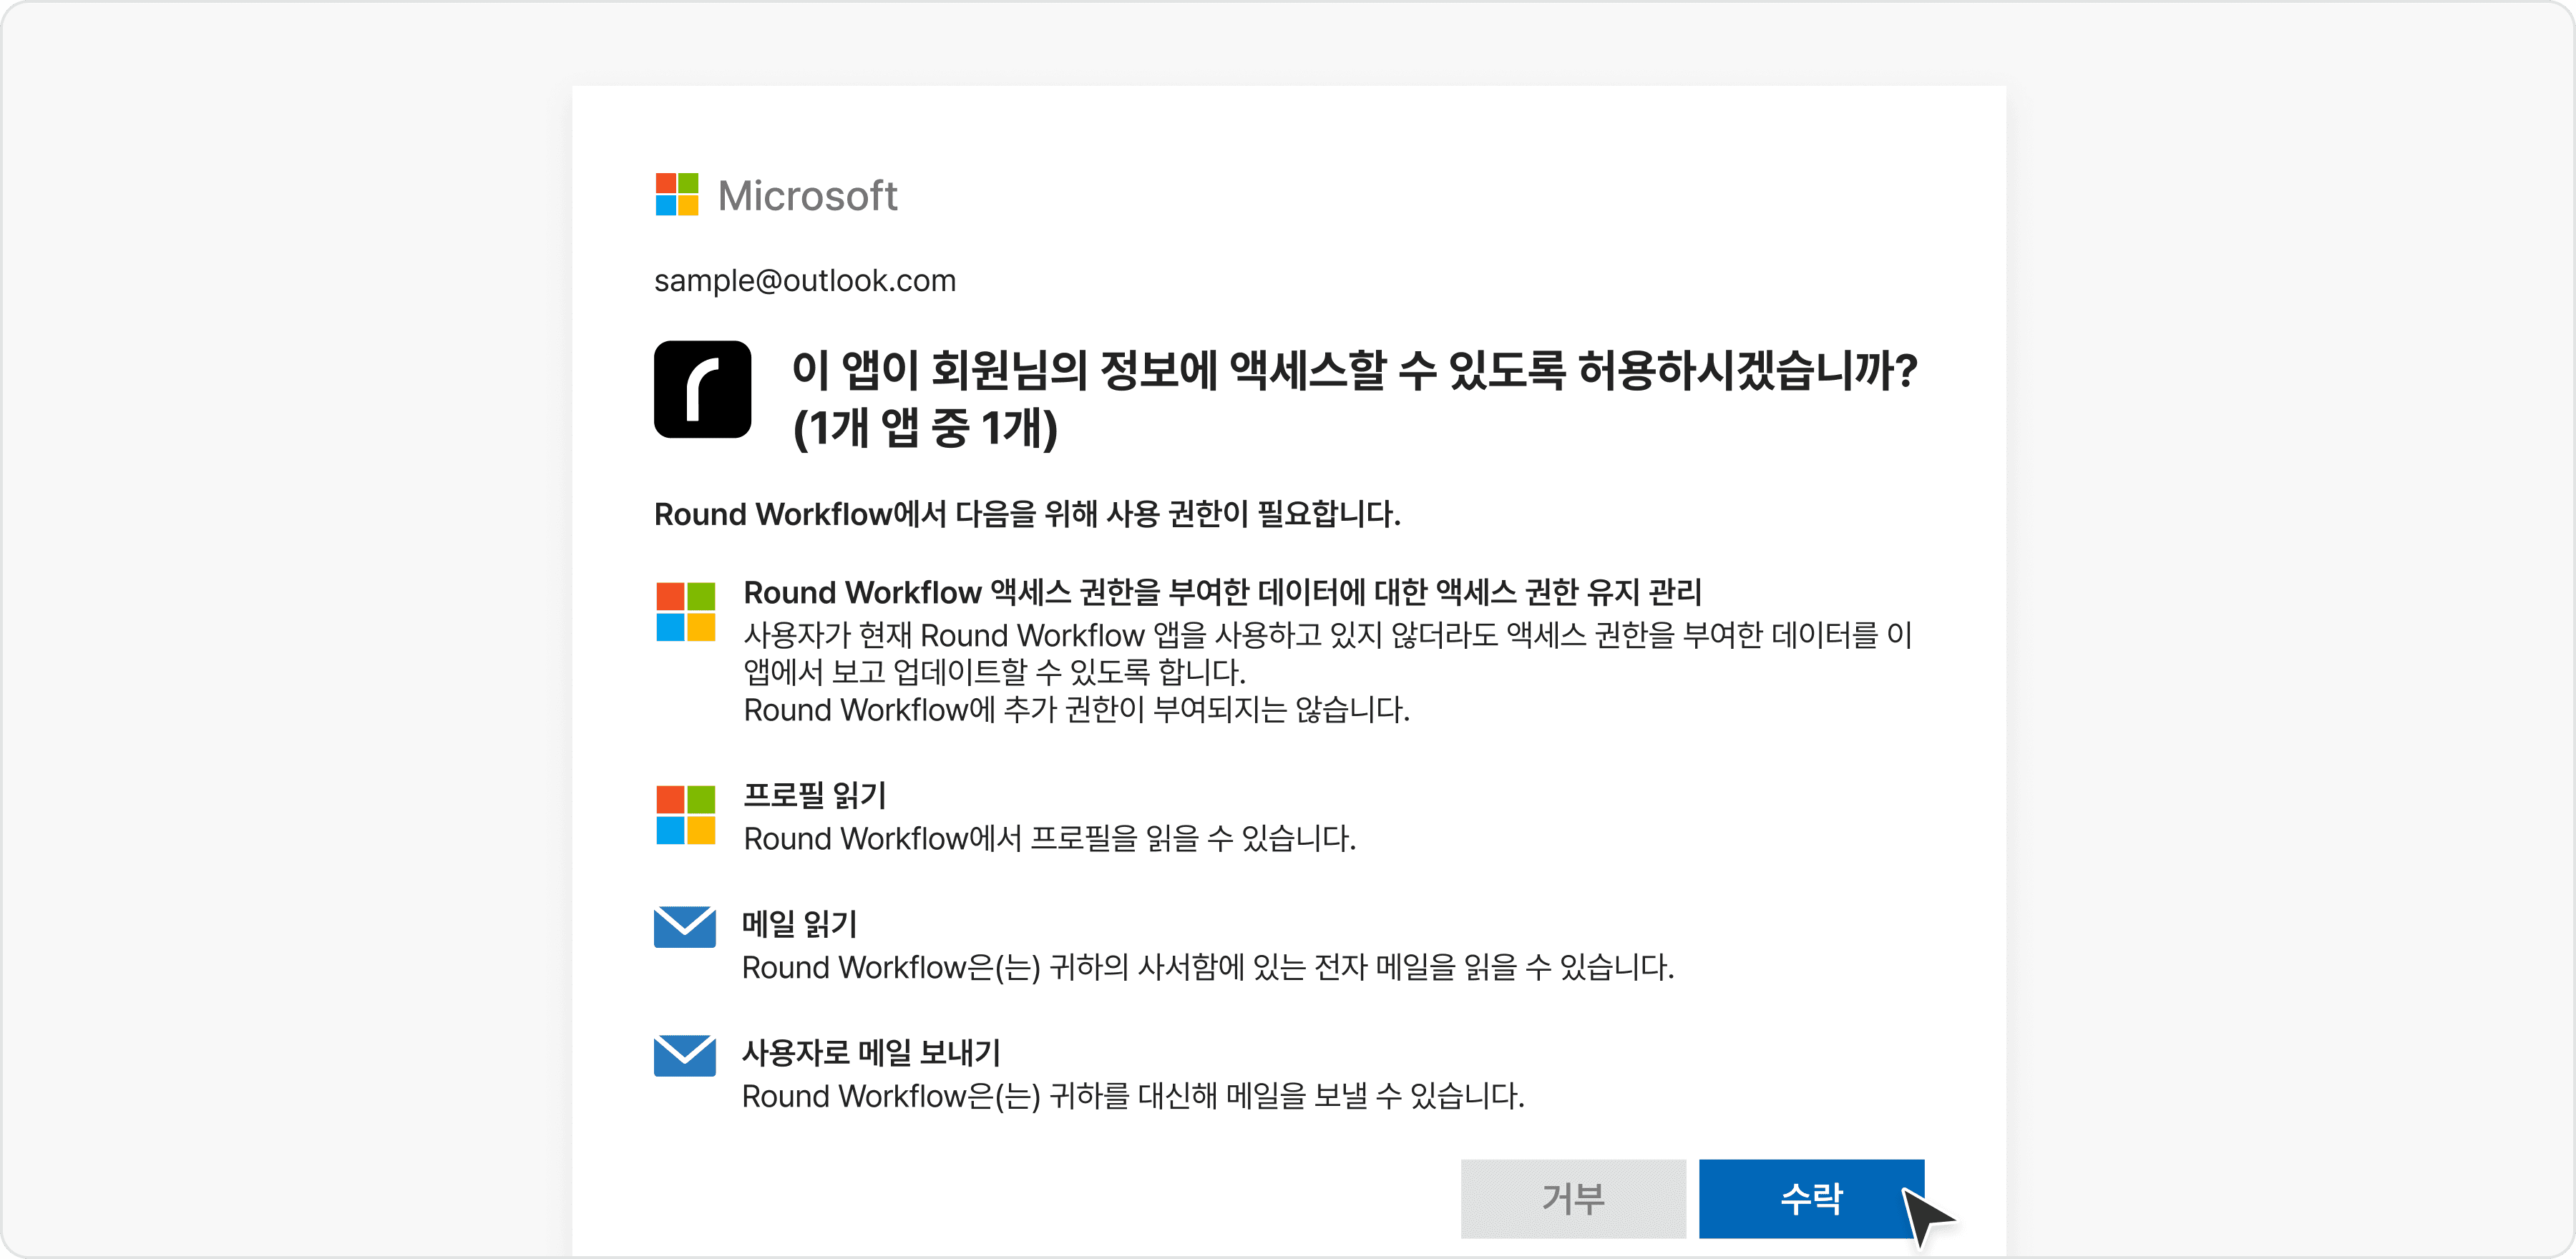This screenshot has width=2576, height=1259.
Task: Click the (1개 앱 중 1개) label
Action: [924, 431]
